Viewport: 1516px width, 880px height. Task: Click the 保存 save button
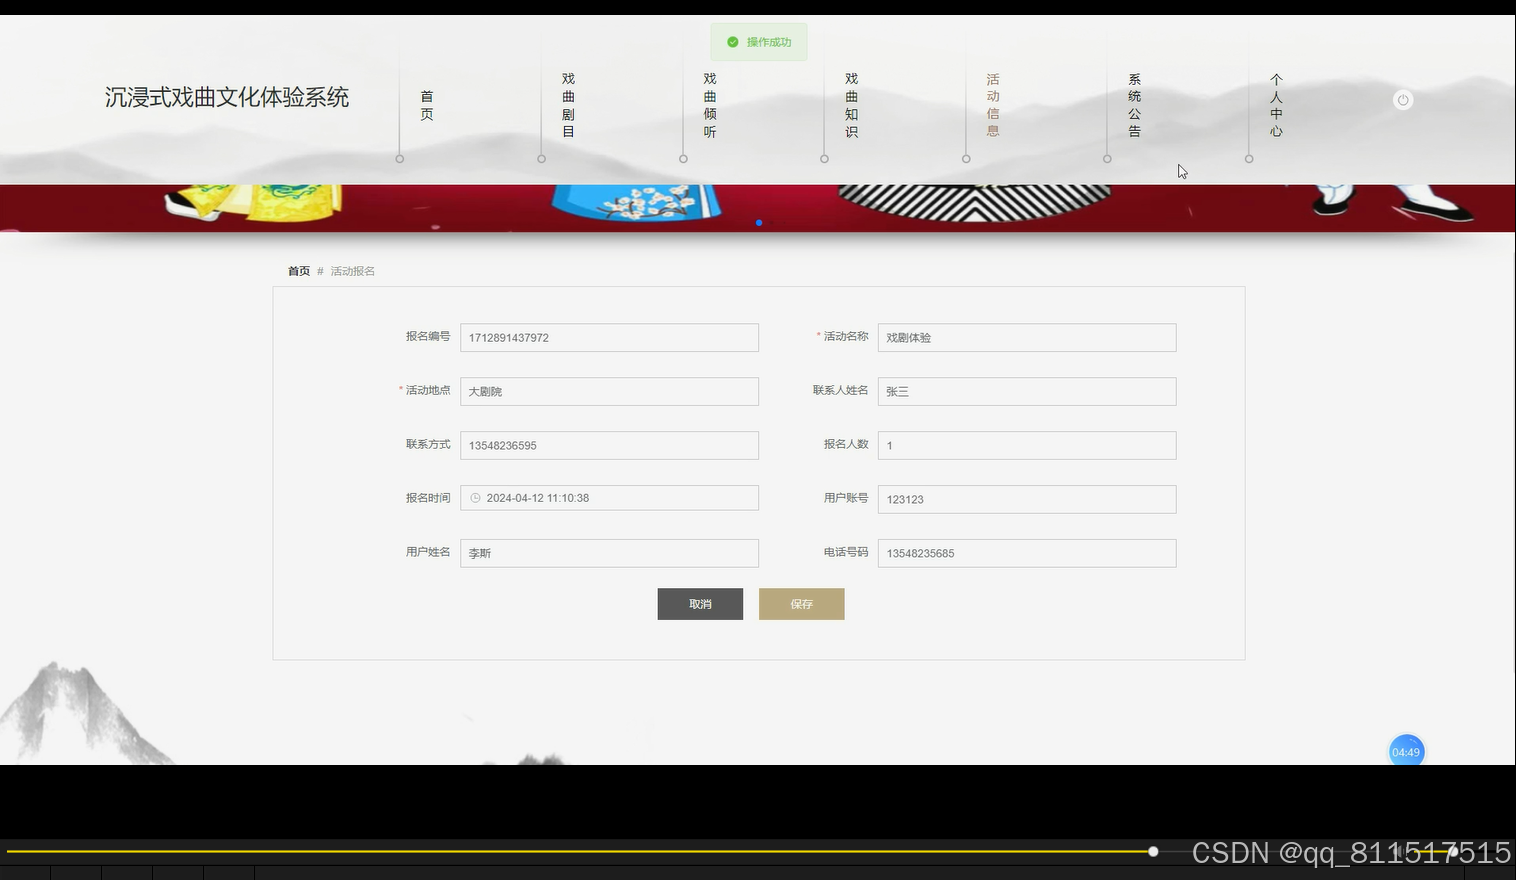coord(801,603)
